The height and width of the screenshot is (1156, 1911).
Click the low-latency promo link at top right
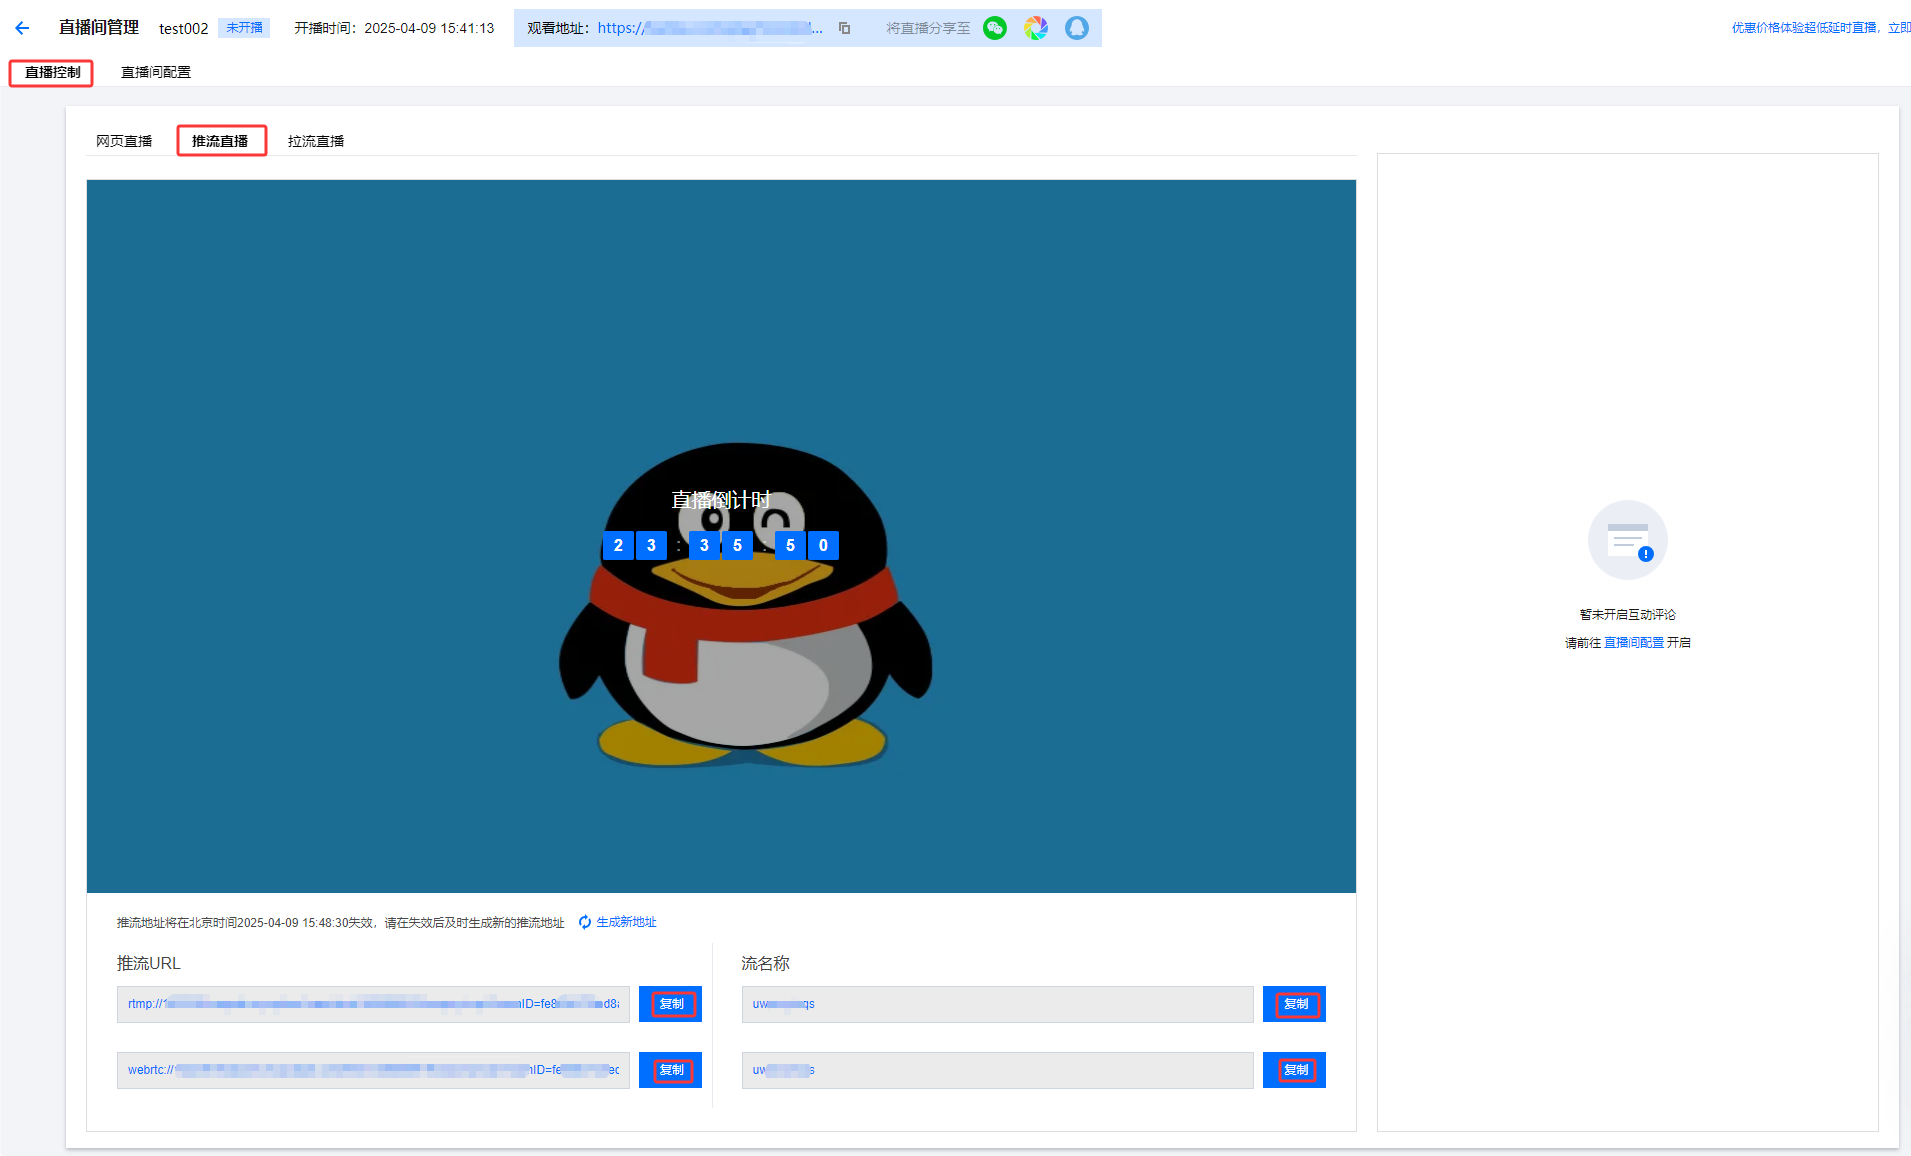[1820, 28]
